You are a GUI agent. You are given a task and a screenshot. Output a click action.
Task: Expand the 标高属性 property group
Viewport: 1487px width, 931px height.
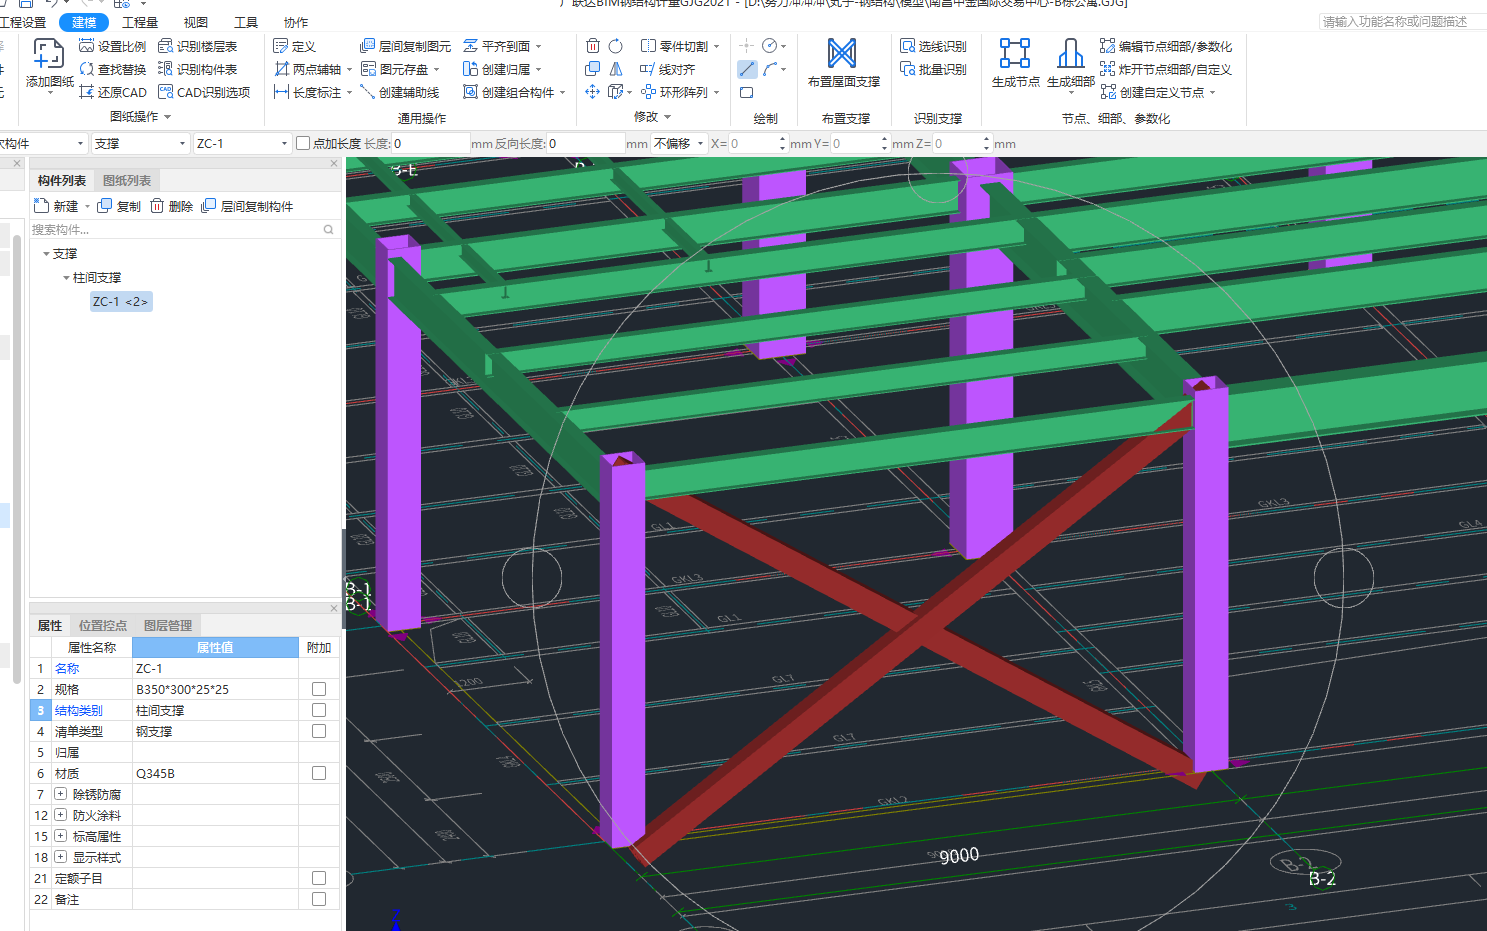60,836
